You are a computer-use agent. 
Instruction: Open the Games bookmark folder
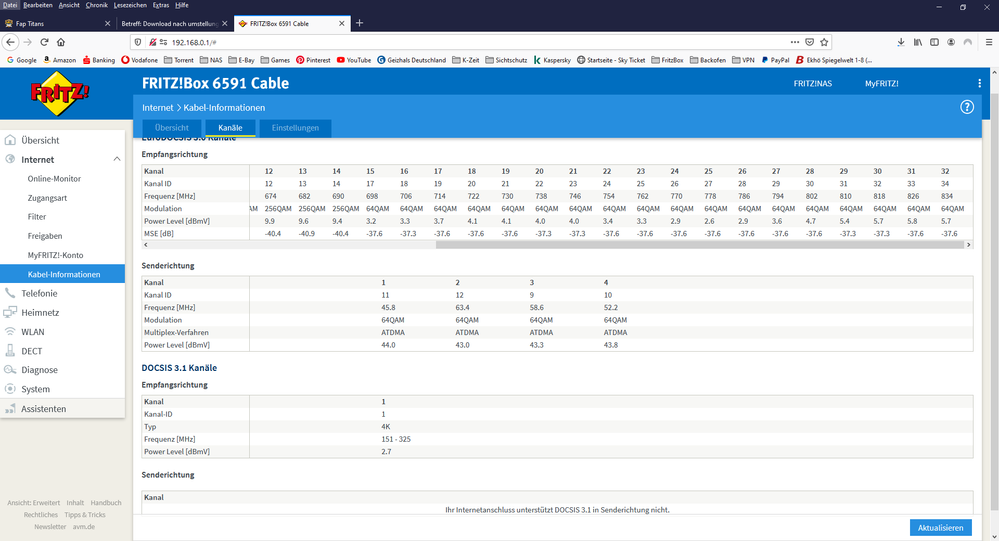pyautogui.click(x=275, y=60)
